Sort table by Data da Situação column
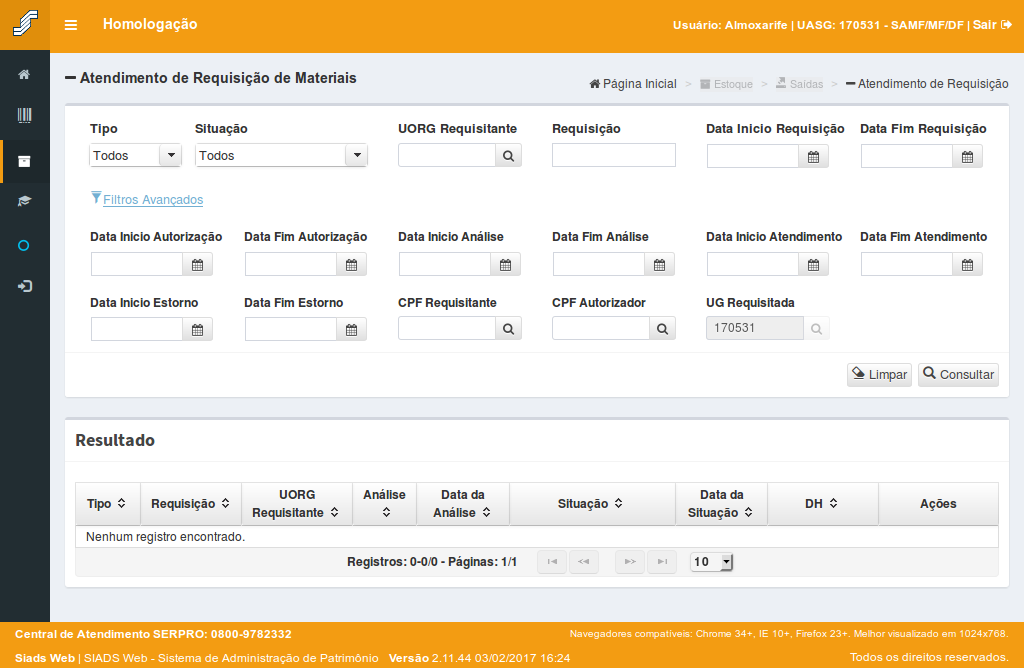This screenshot has width=1024, height=670. (x=721, y=503)
